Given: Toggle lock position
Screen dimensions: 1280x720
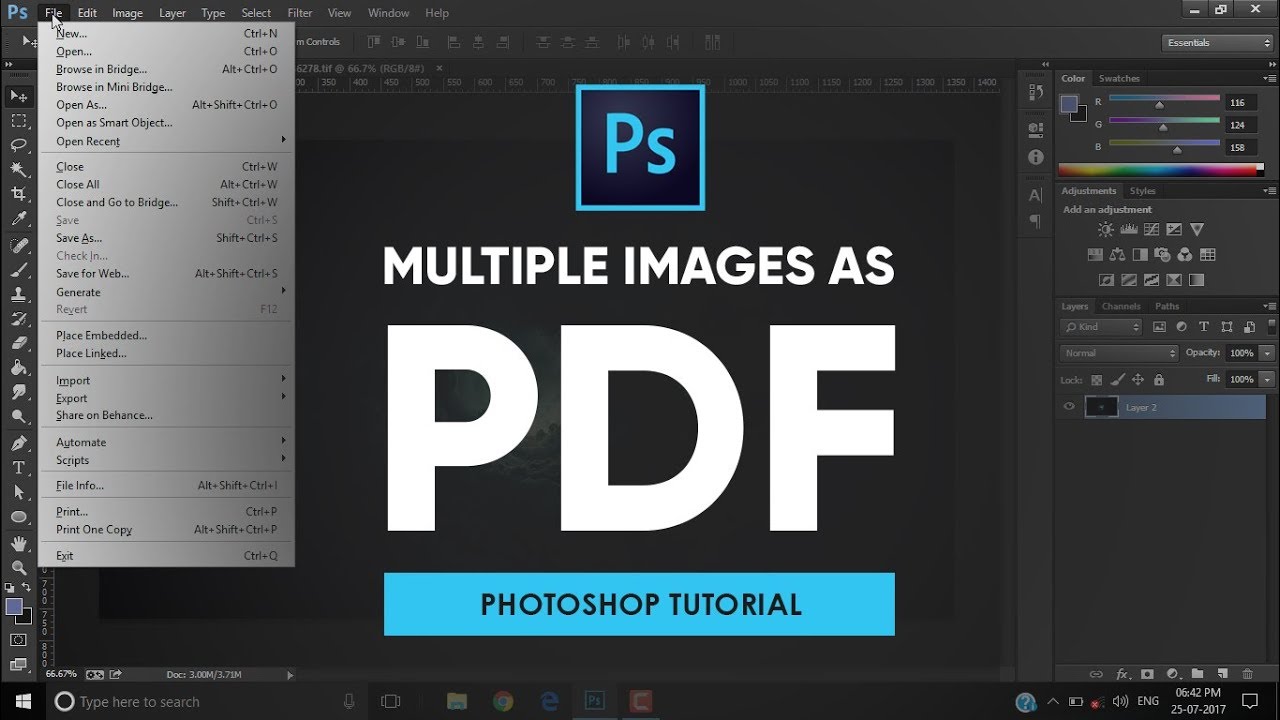Looking at the screenshot, I should tap(1138, 380).
